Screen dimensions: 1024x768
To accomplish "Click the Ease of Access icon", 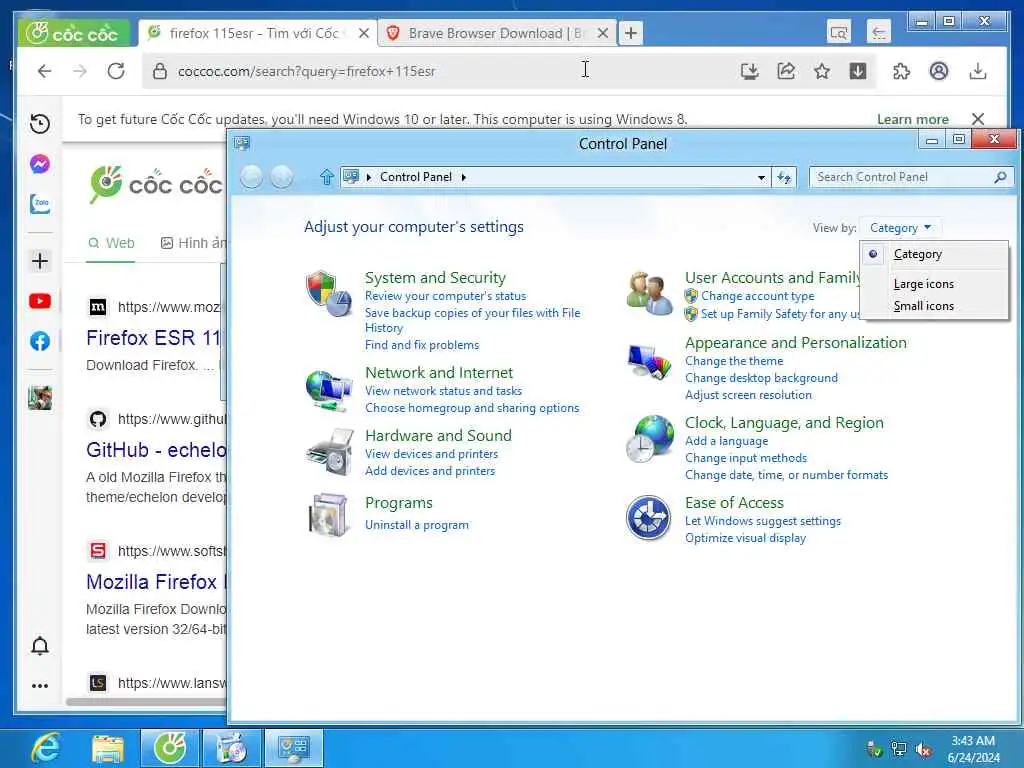I will pos(648,518).
